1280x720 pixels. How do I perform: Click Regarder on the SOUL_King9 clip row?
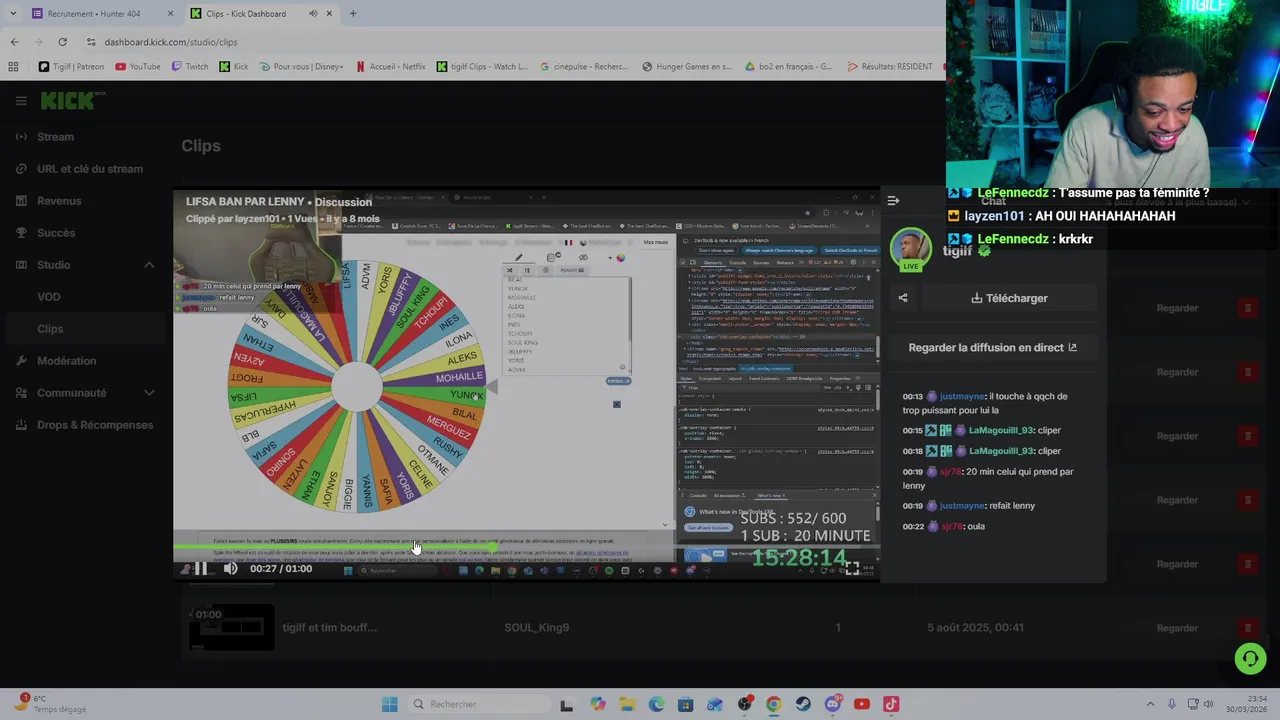tap(1177, 628)
